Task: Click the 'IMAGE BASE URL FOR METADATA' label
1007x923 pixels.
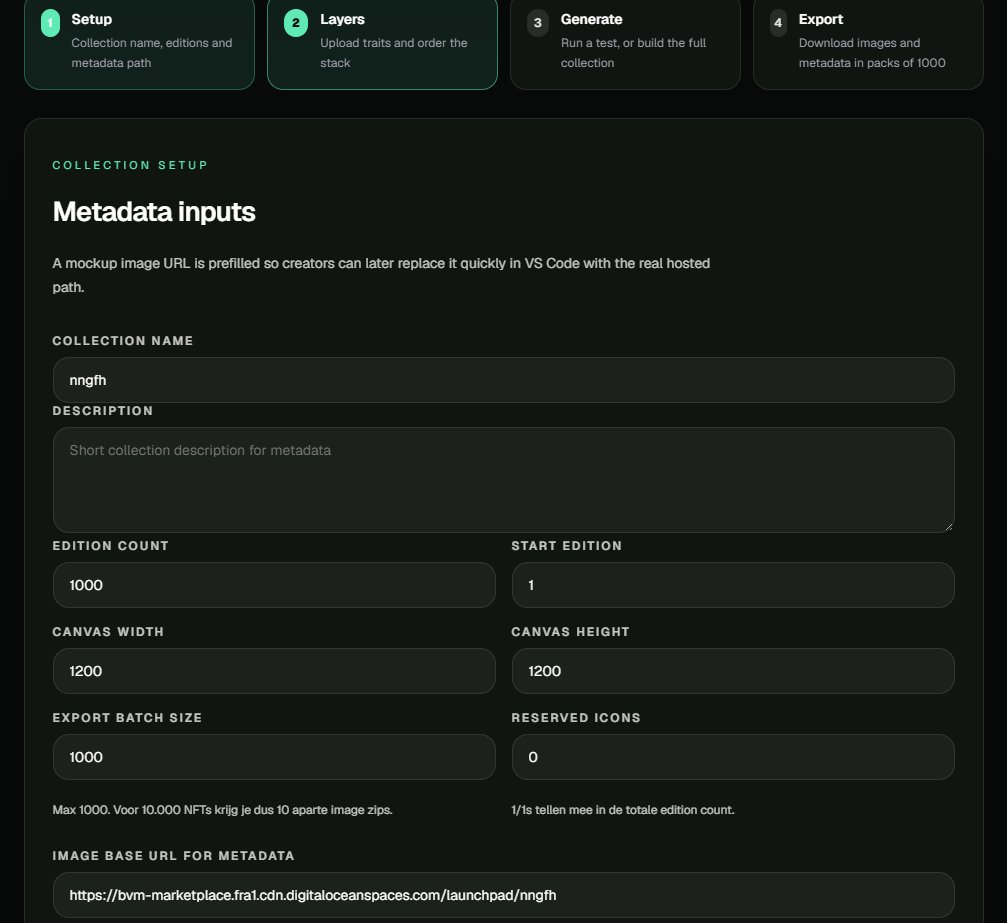Action: tap(173, 856)
